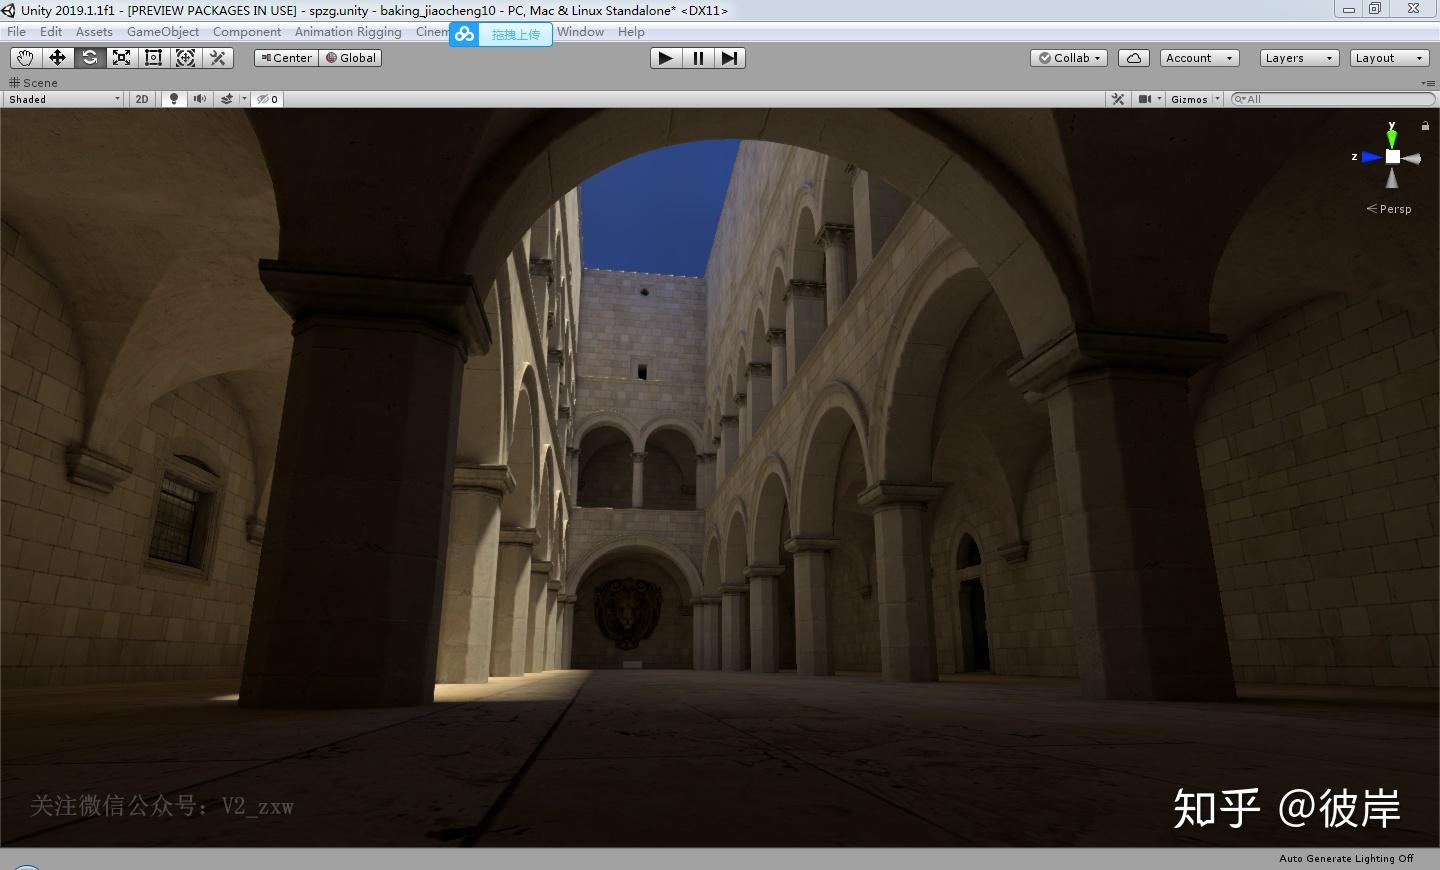Select the Scale tool
1440x870 pixels.
(x=121, y=58)
